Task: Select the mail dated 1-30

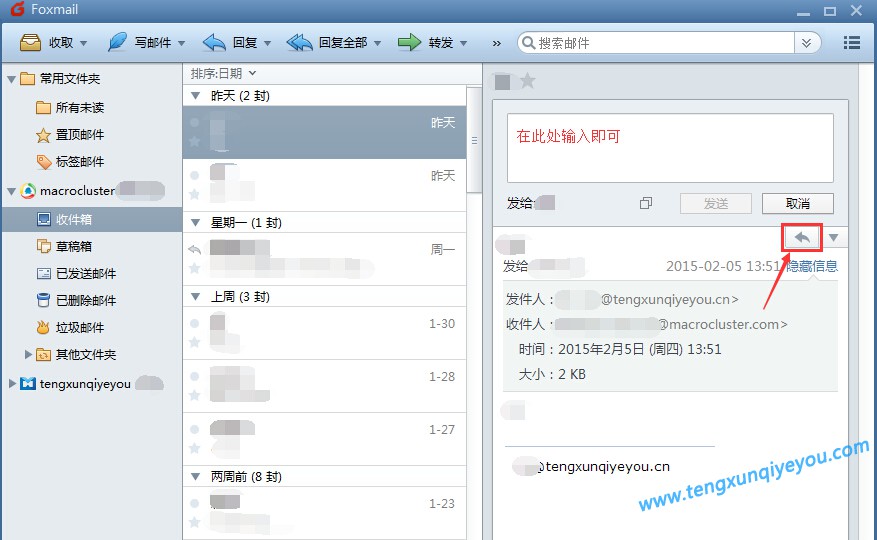Action: 324,333
